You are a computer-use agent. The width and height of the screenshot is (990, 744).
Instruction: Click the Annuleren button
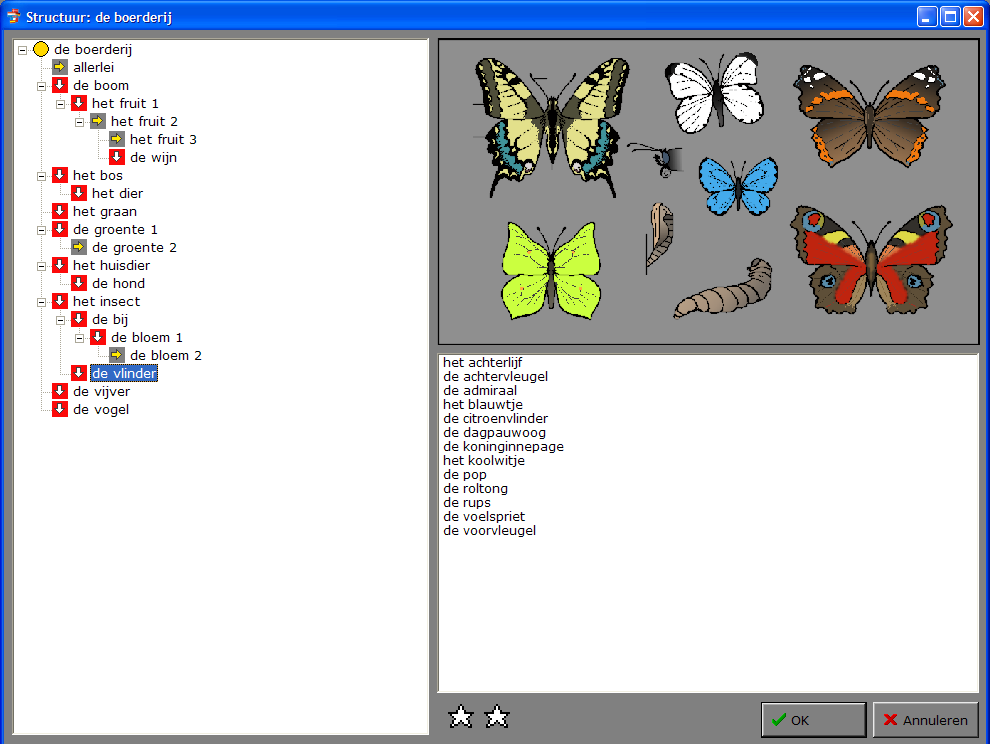tap(926, 720)
